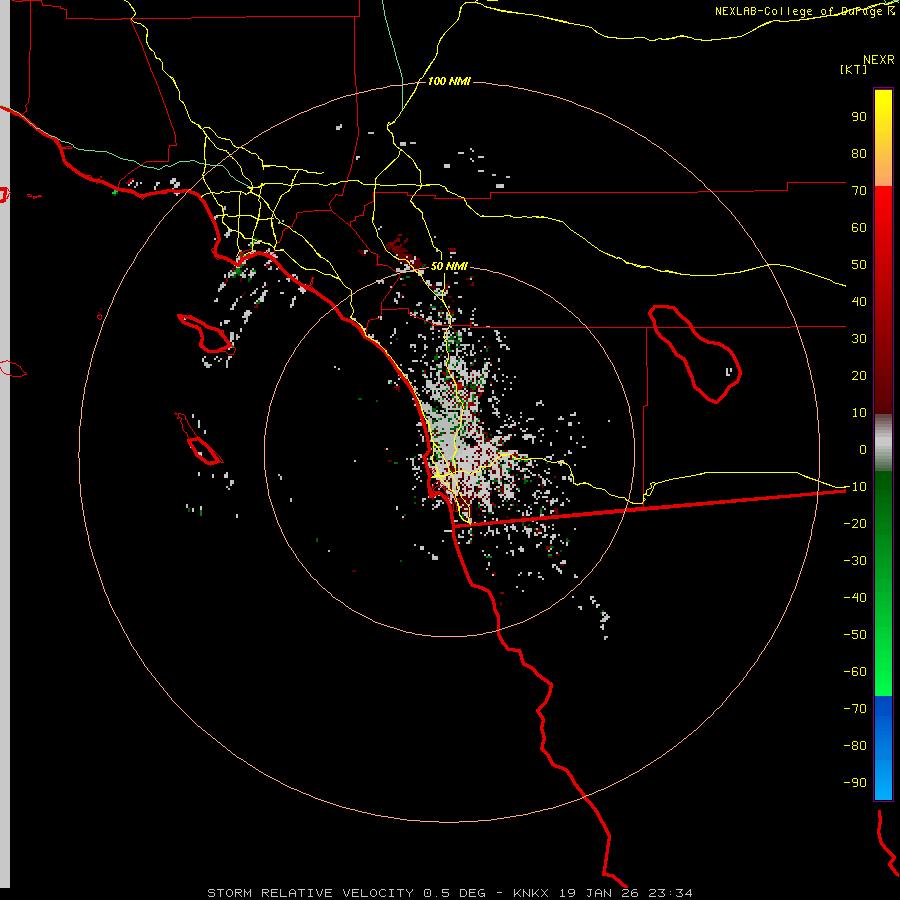900x900 pixels.
Task: Click the -40 knot scale label
Action: click(855, 598)
